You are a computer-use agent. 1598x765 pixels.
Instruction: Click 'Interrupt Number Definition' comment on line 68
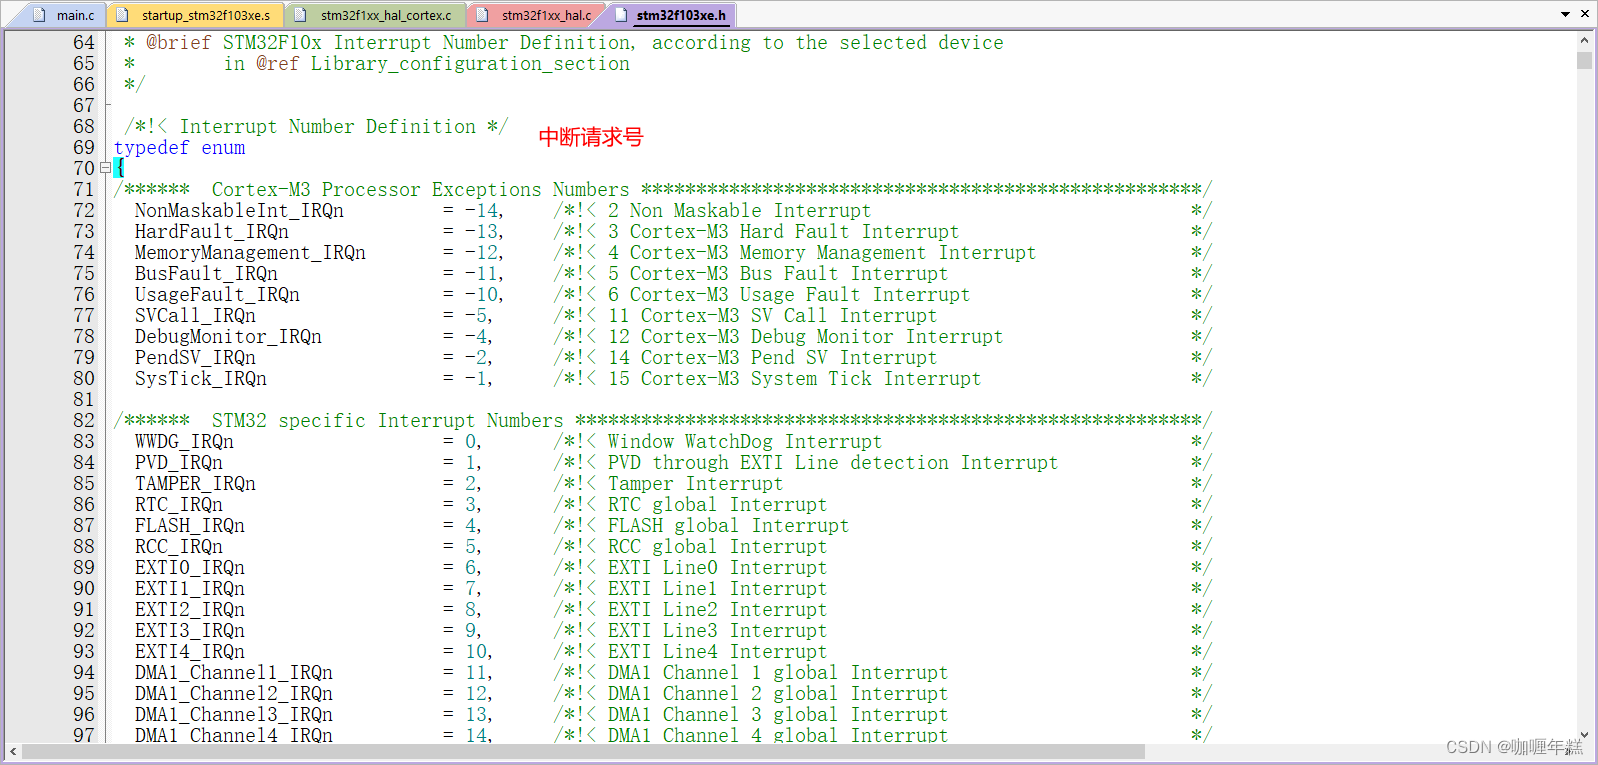328,127
